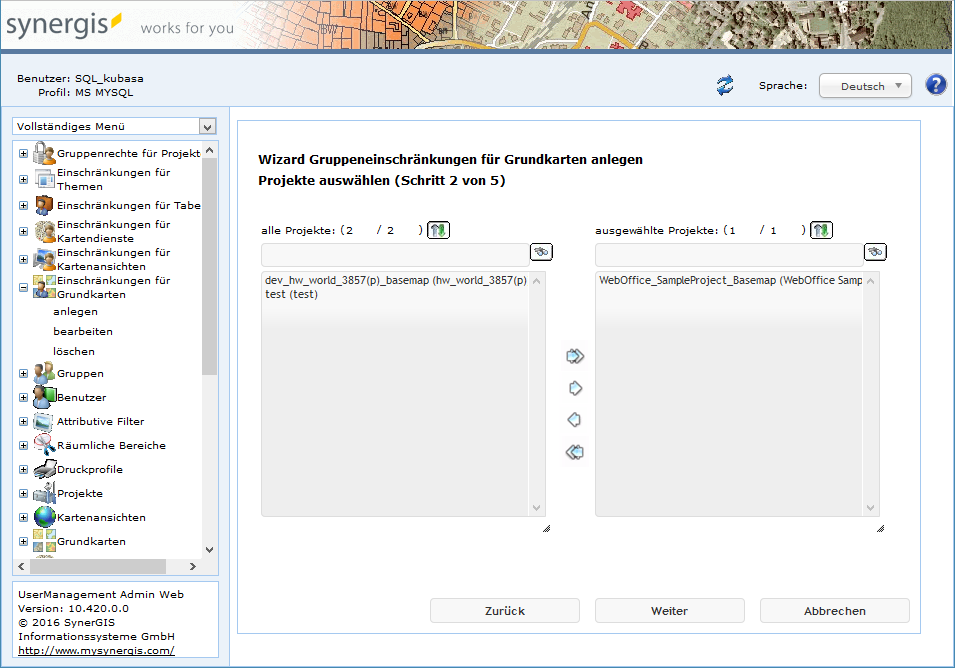
Task: Expand the Gruppen tree node
Action: point(23,373)
